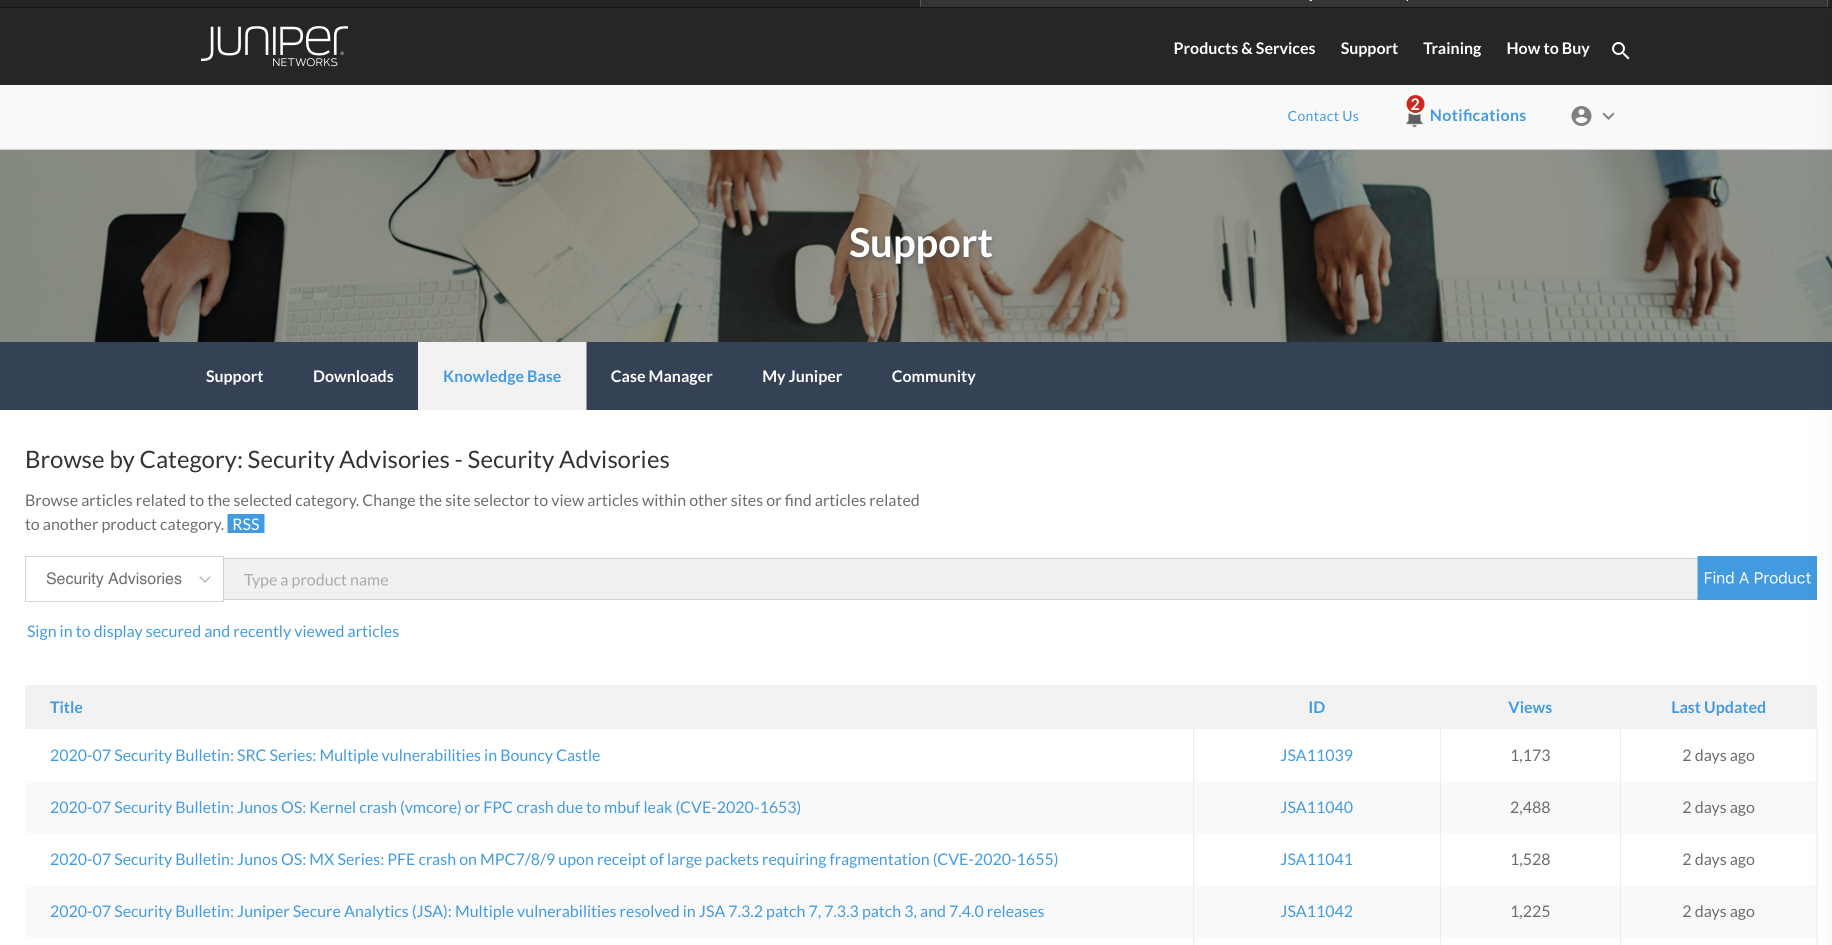This screenshot has height=945, width=1832.
Task: Switch to the Case Manager tab
Action: [x=661, y=376]
